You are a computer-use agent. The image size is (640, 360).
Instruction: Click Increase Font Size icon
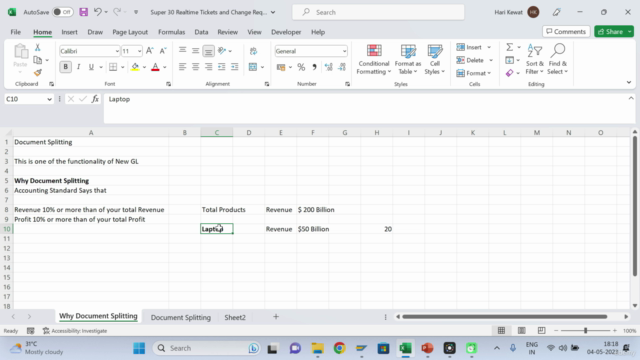(x=150, y=51)
